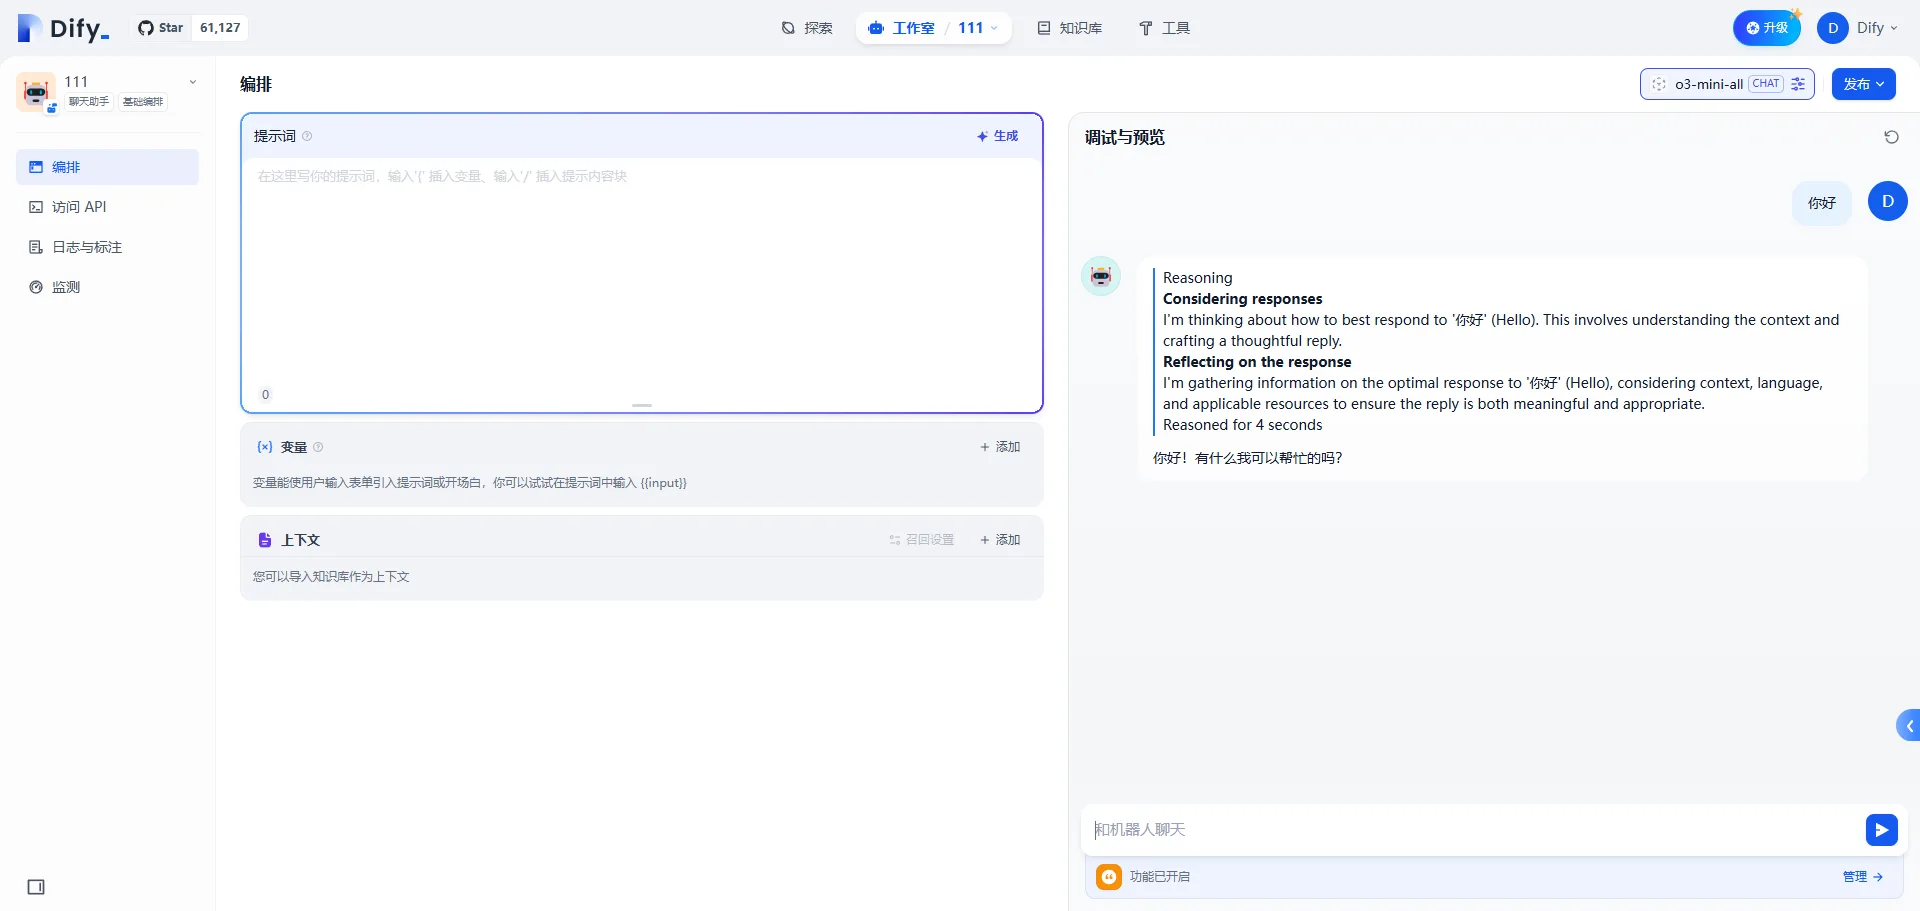The width and height of the screenshot is (1920, 911).
Task: Click the 111 app robot icon in sidebar
Action: coord(36,91)
